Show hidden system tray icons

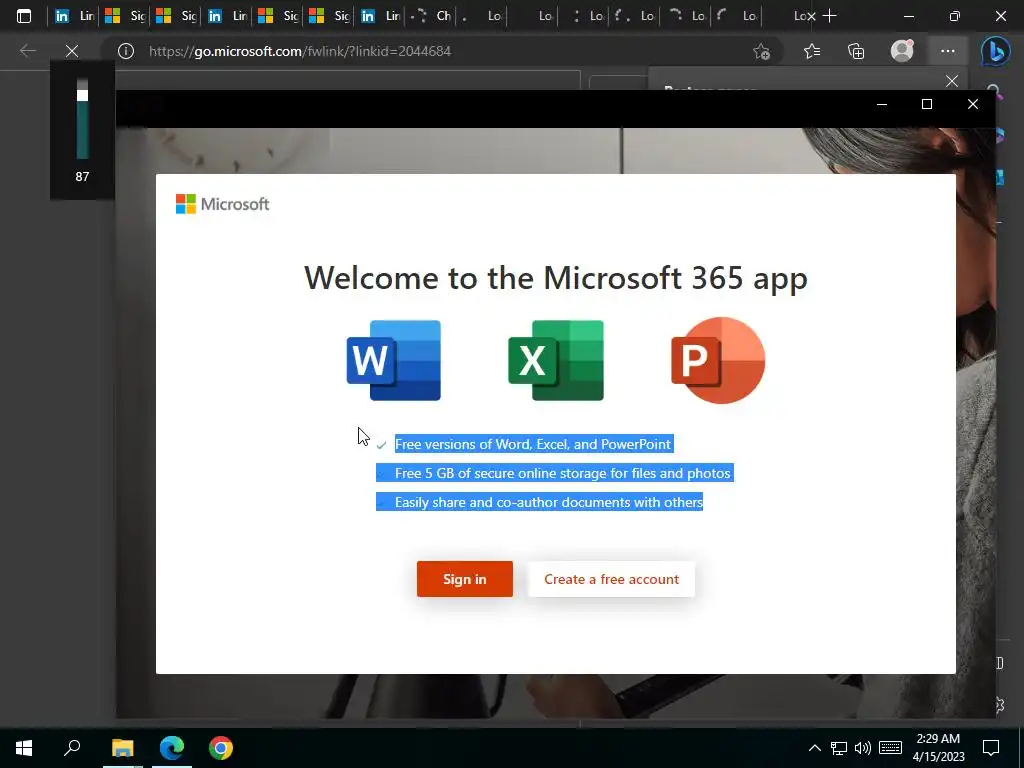814,748
